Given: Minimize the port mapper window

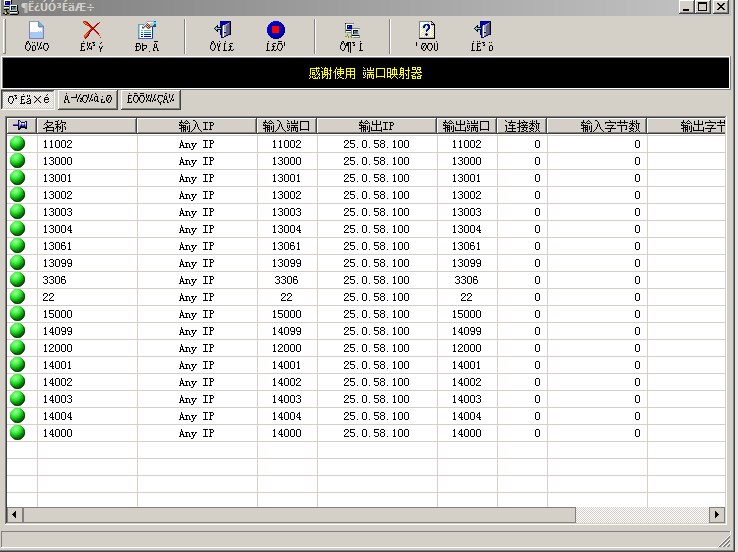Looking at the screenshot, I should tap(686, 7).
